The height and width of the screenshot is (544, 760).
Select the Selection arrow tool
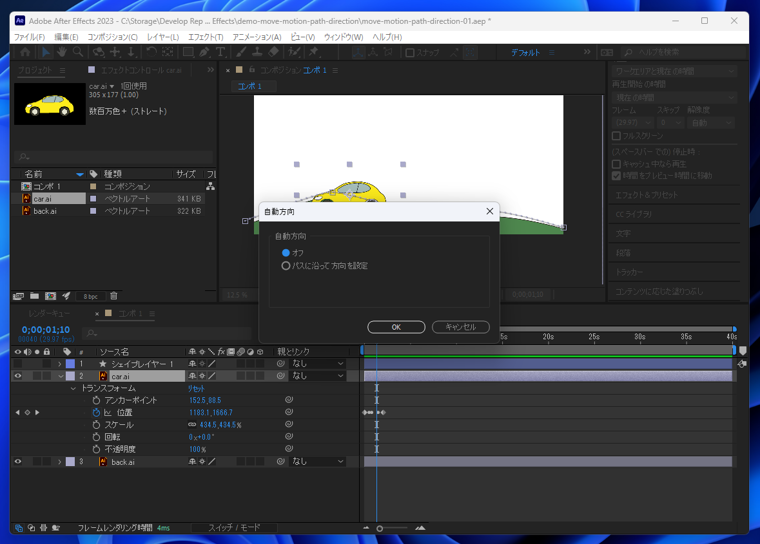[x=46, y=52]
